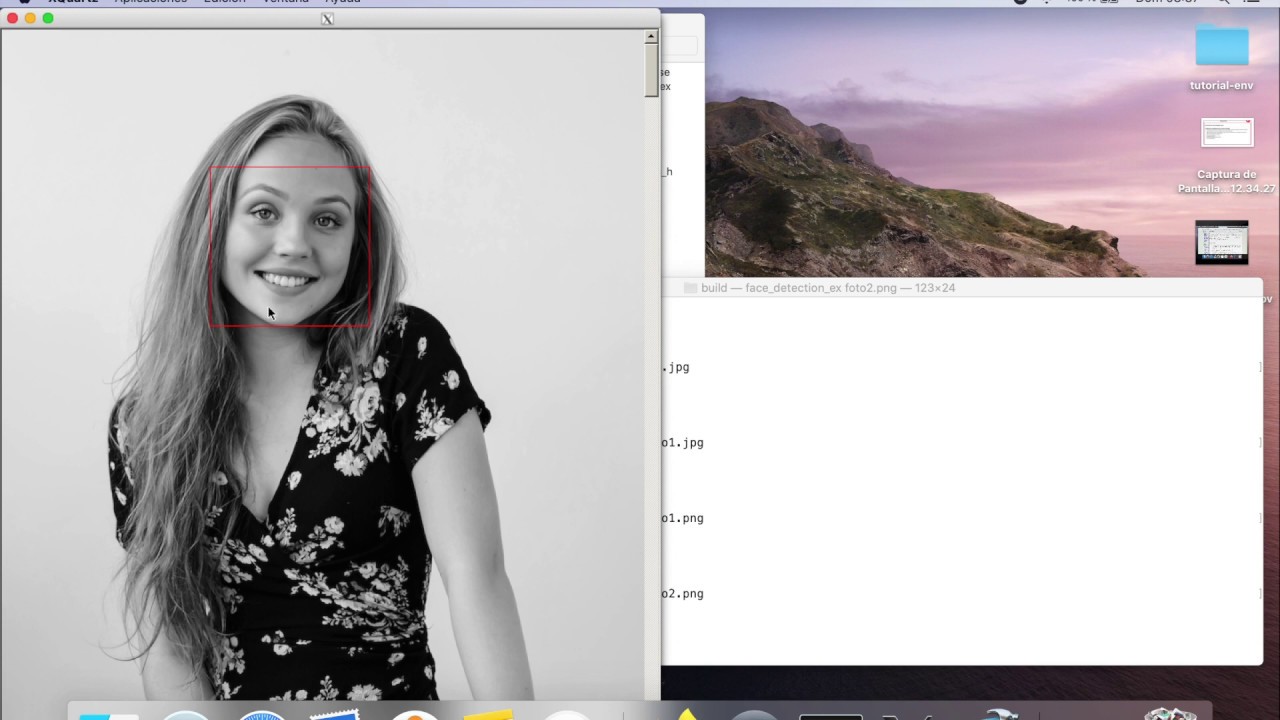Click the 'o1.jpg' line in the terminal
This screenshot has width=1280, height=720.
[683, 443]
